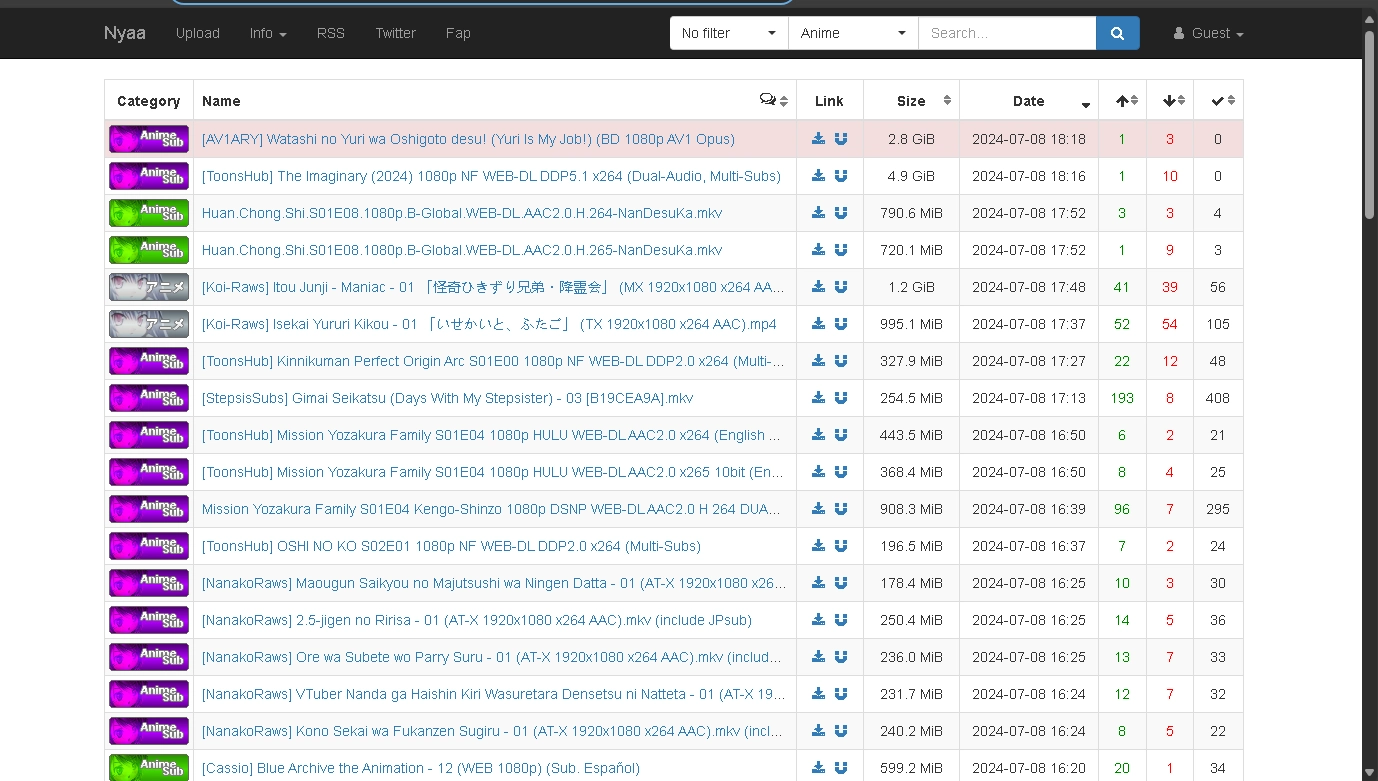Screen dimensions: 1378x781
Task: Open the RSS feed link
Action: coord(331,33)
